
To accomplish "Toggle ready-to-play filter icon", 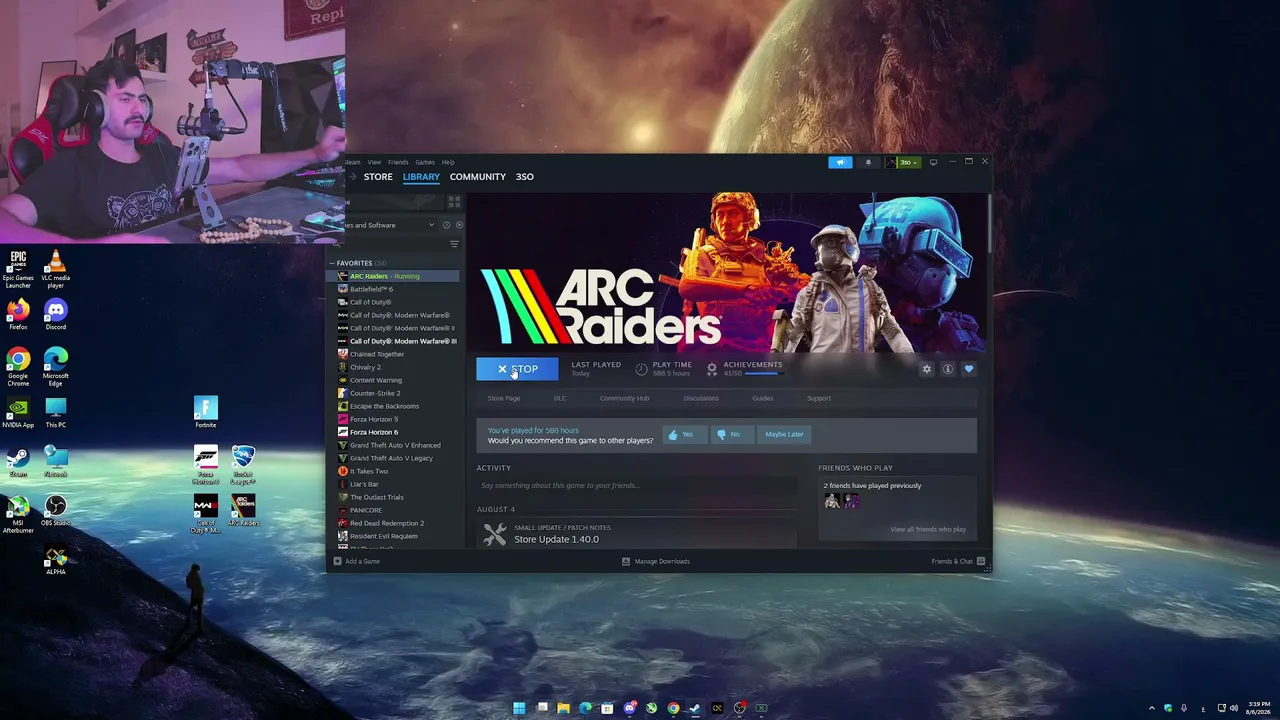I will click(459, 225).
